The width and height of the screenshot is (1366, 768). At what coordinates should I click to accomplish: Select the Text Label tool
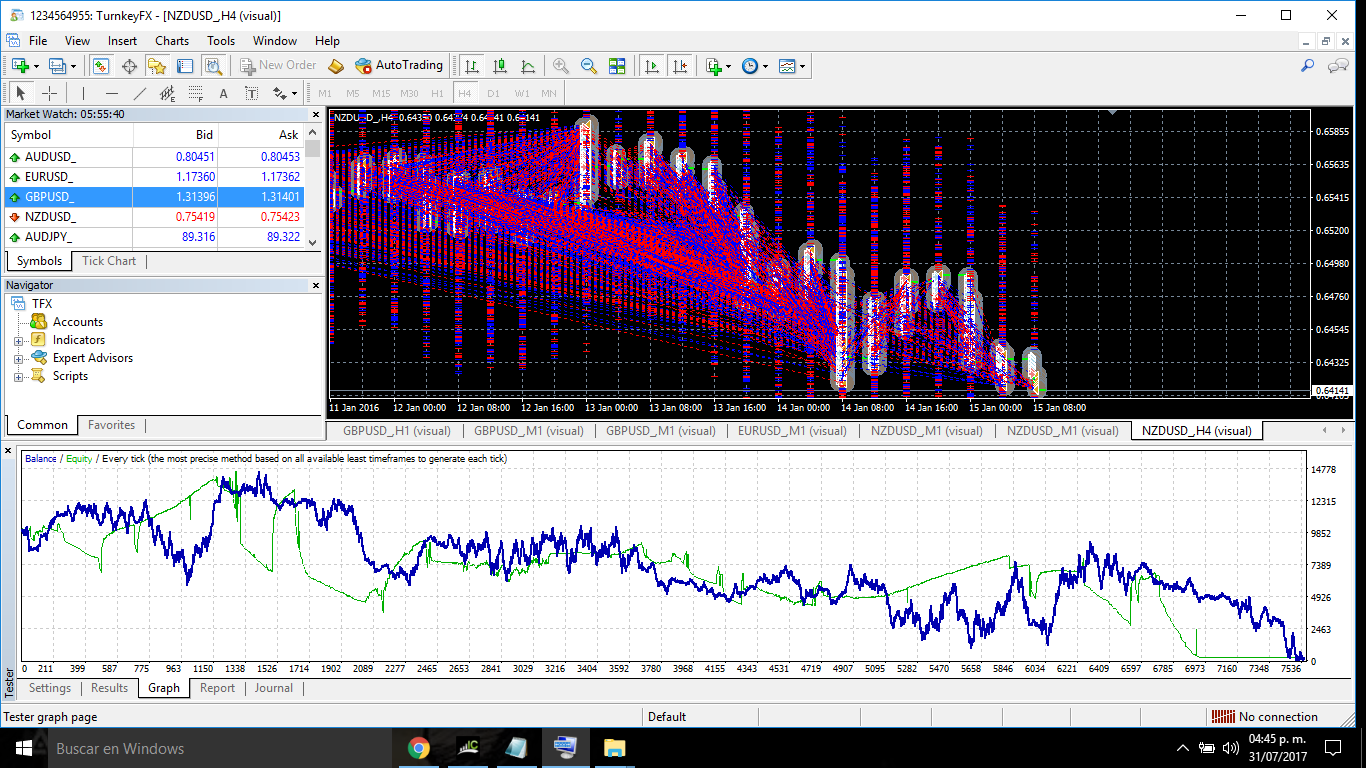[x=251, y=93]
